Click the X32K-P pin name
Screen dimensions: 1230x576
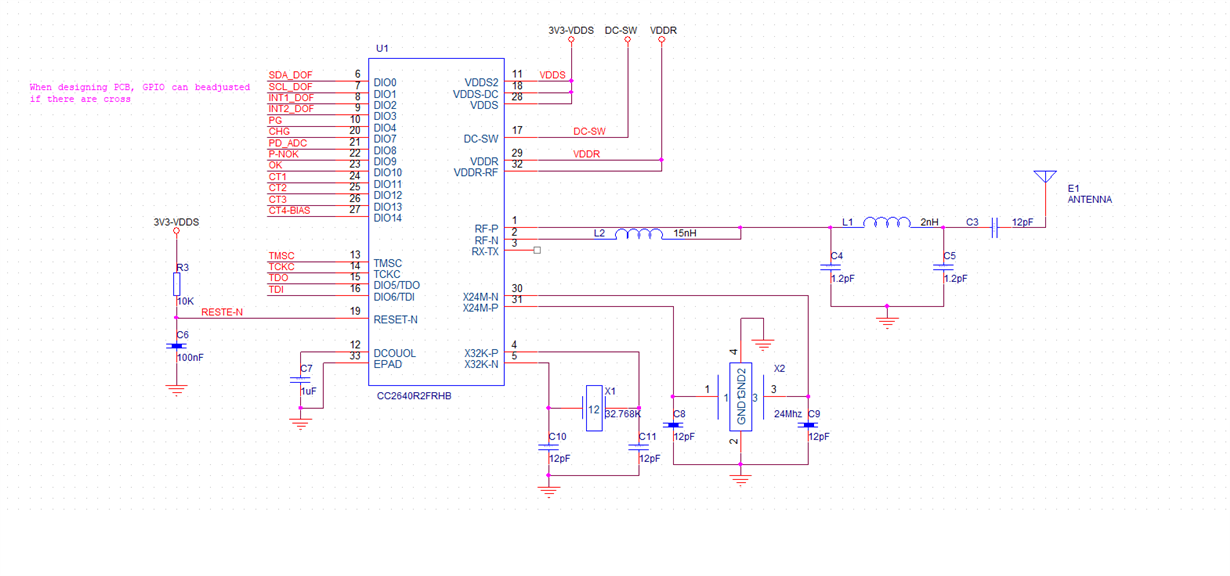481,353
